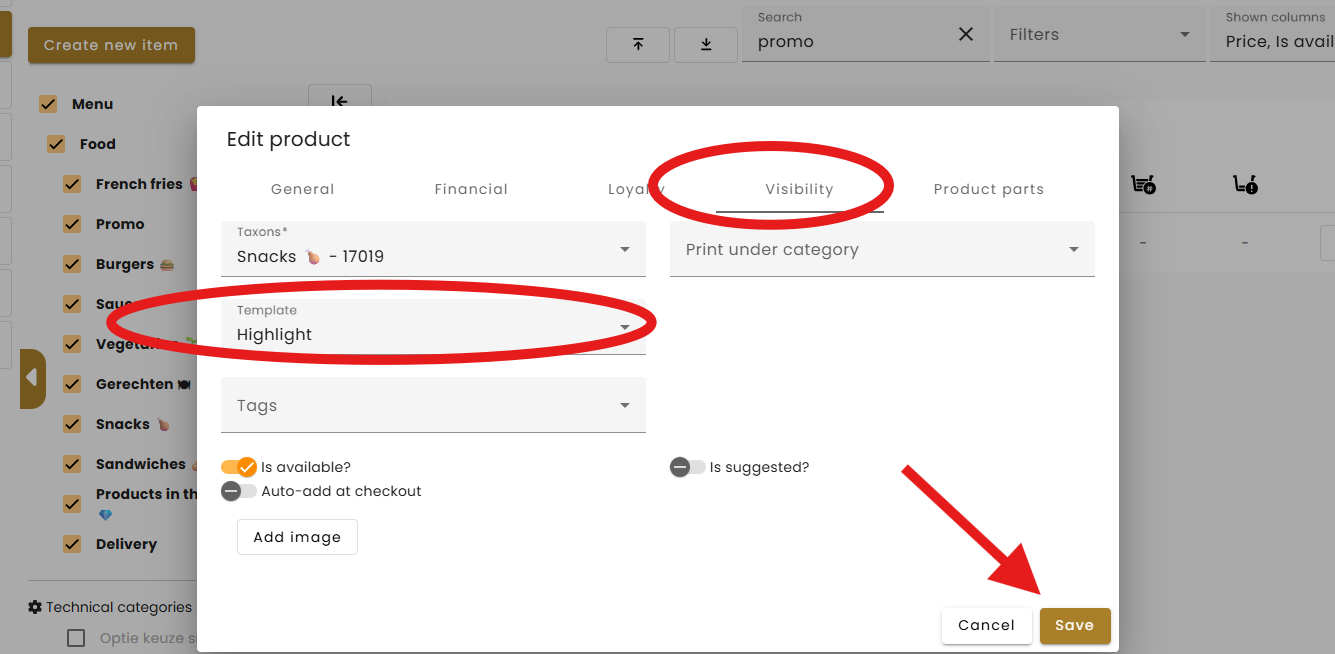Turn on 'Auto-add at checkout' switch
The width and height of the screenshot is (1335, 654).
click(x=238, y=491)
